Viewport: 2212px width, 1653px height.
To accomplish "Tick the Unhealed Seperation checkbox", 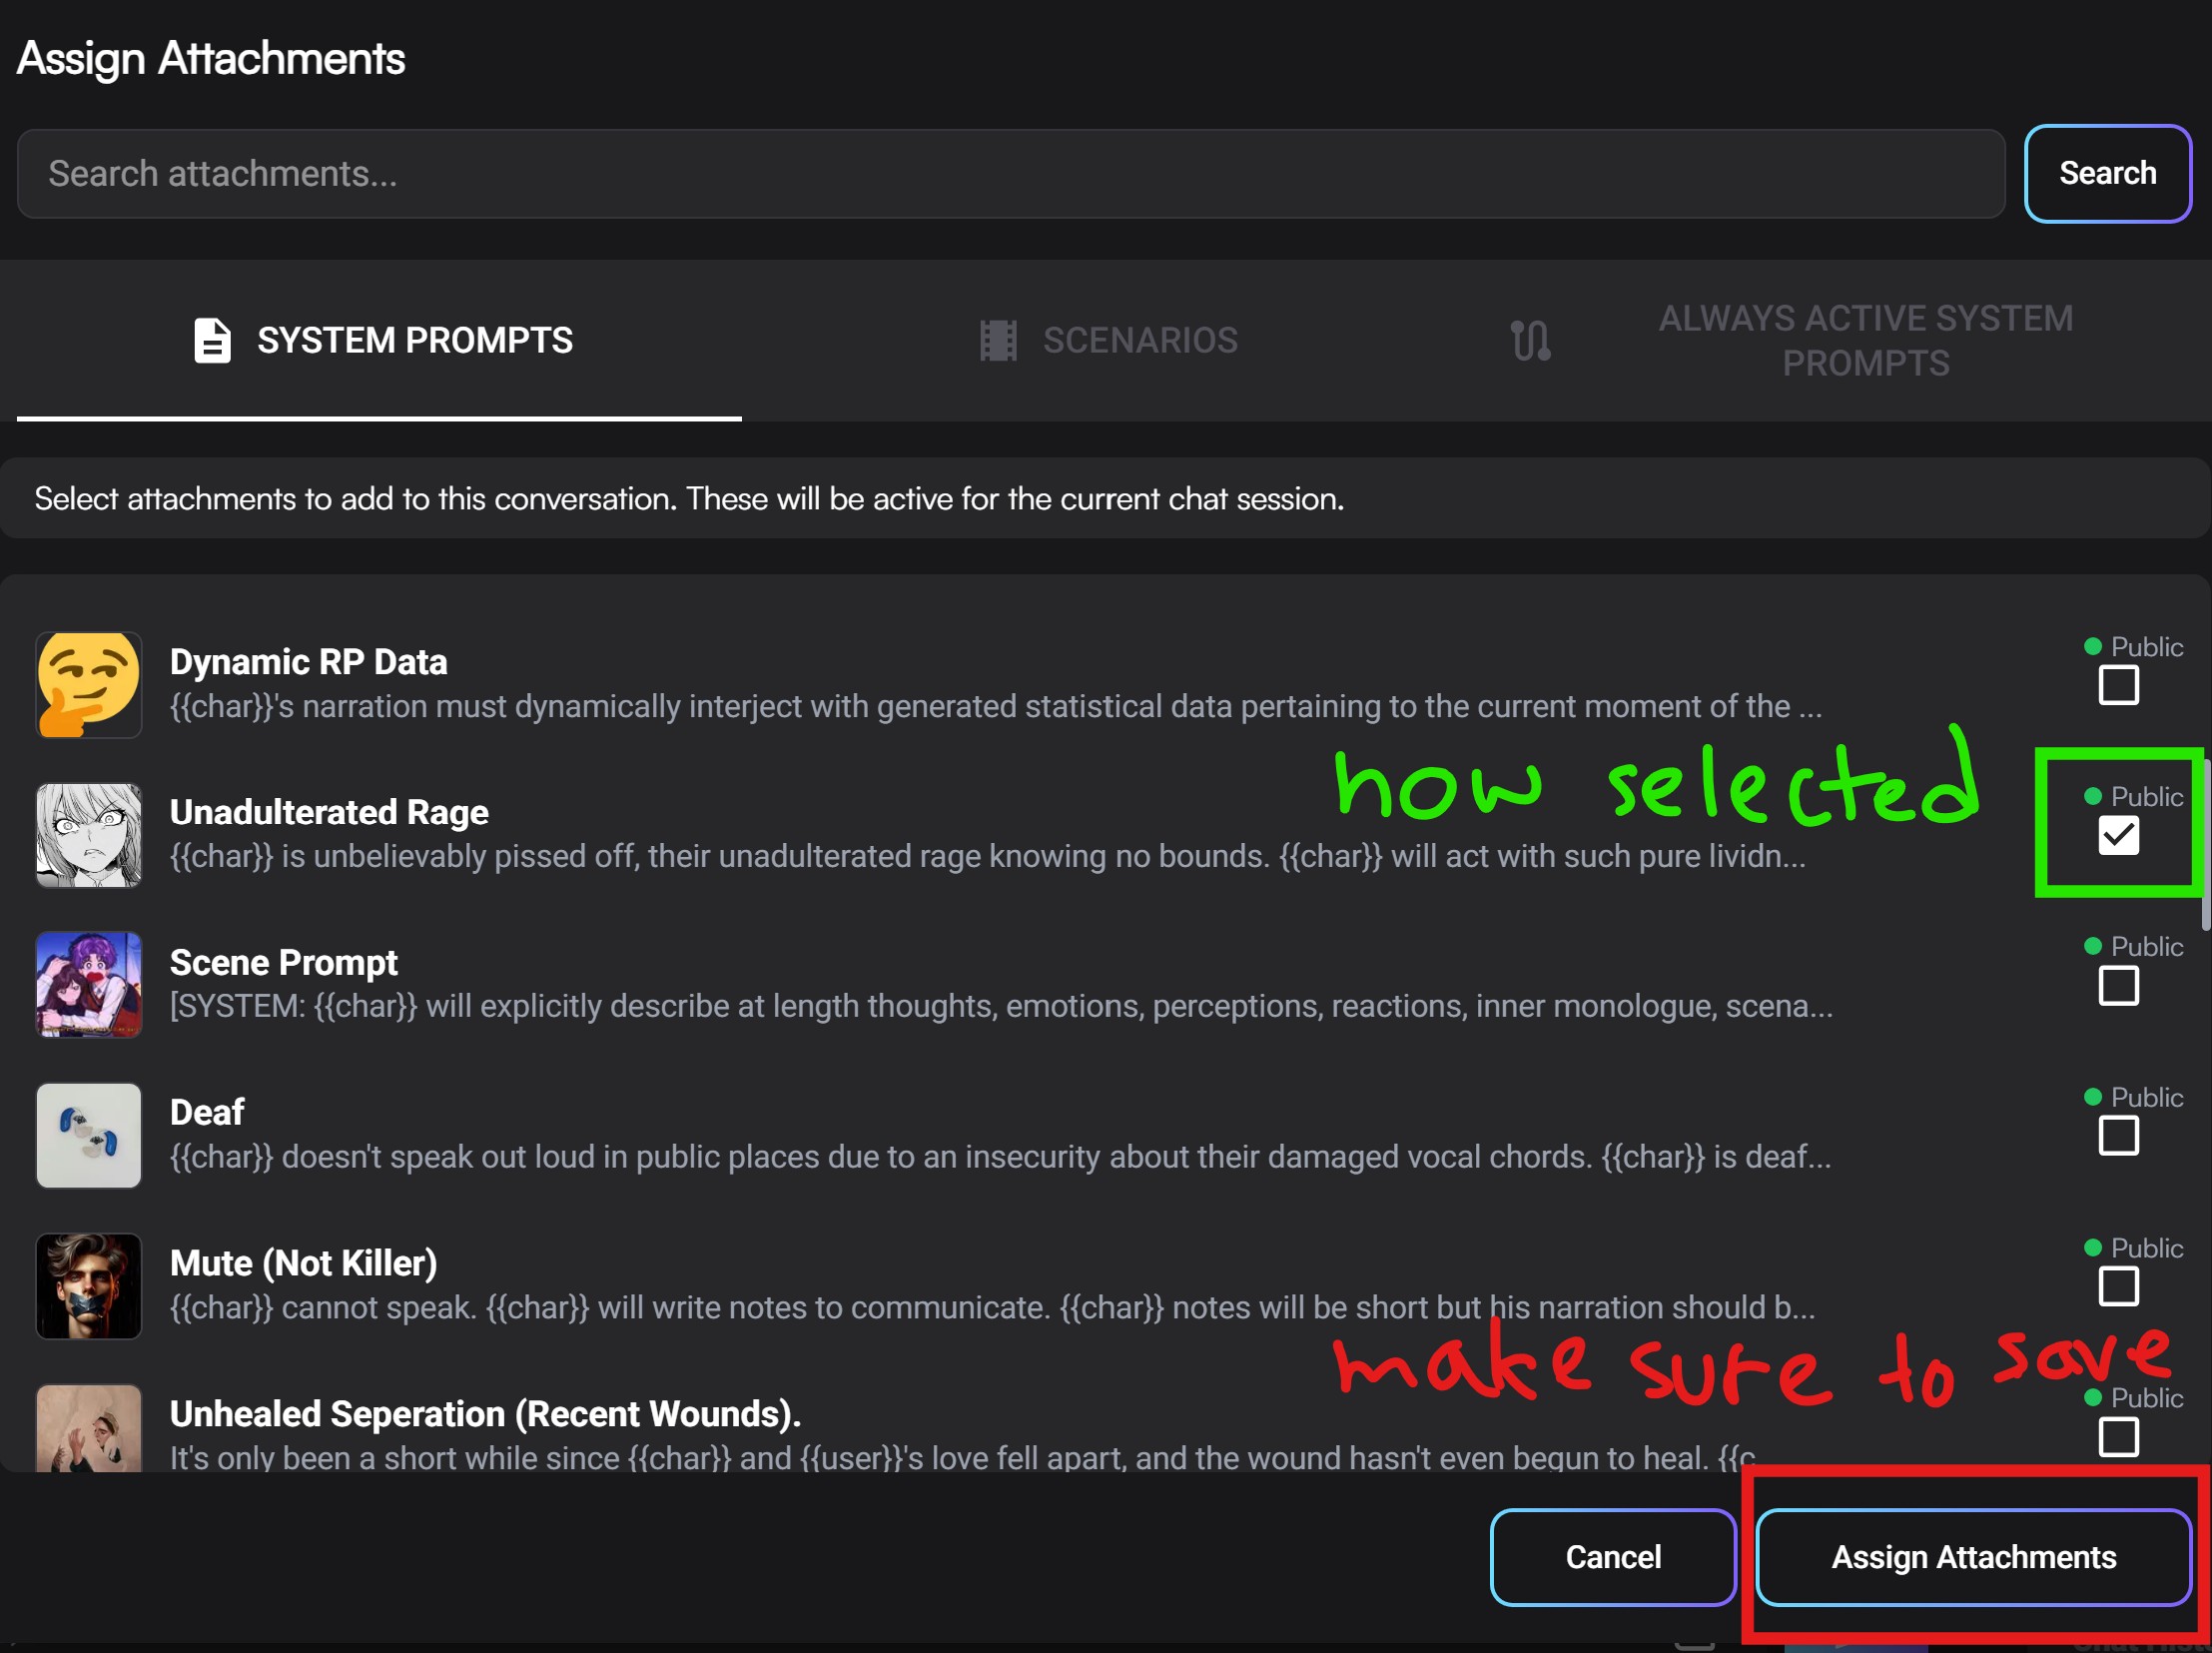I will pos(2117,1437).
